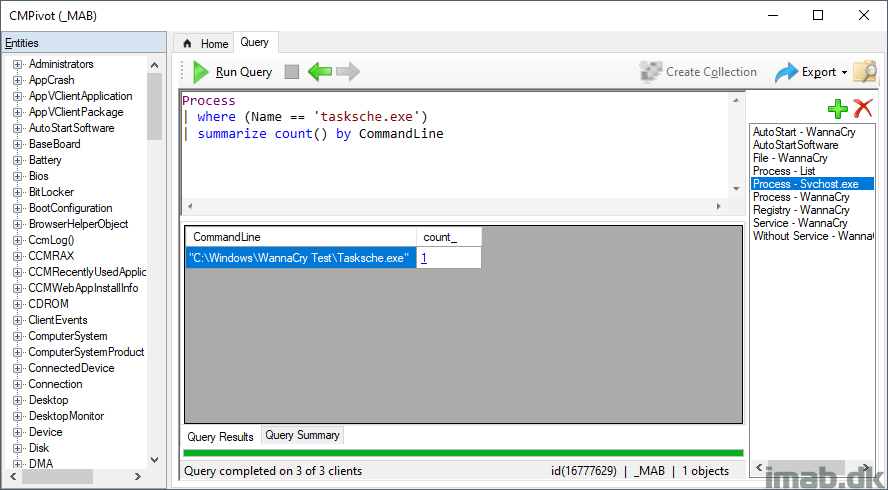Select favorite Service - WannaCry

(x=800, y=223)
